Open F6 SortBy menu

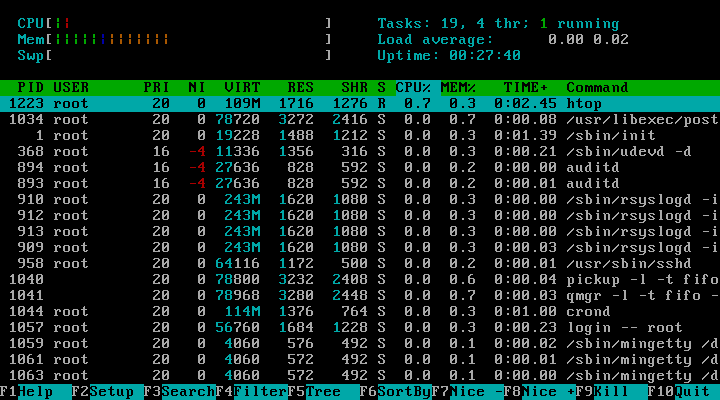coord(396,392)
